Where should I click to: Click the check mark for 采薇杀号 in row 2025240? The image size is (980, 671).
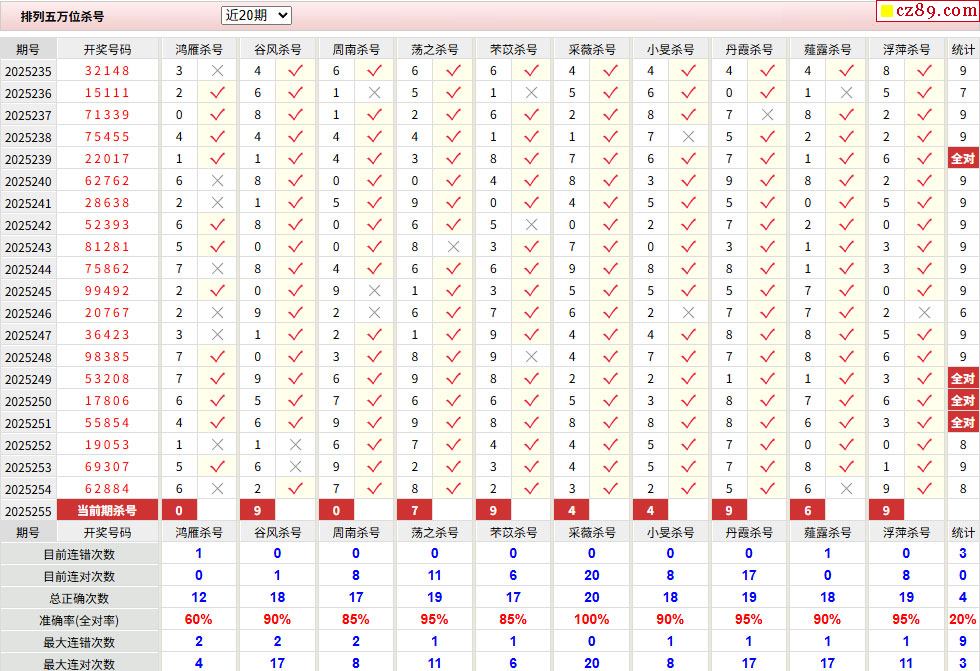(x=610, y=181)
